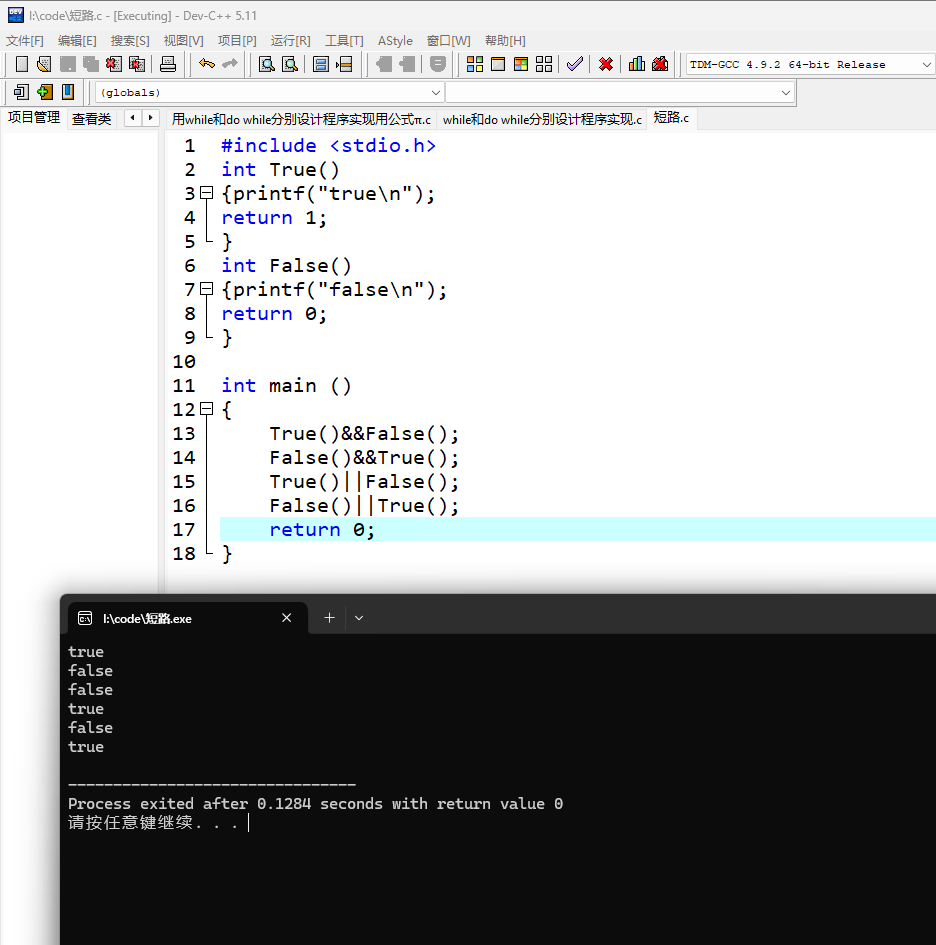Add a new terminal tab with plus button
Image resolution: width=936 pixels, height=945 pixels.
(330, 618)
